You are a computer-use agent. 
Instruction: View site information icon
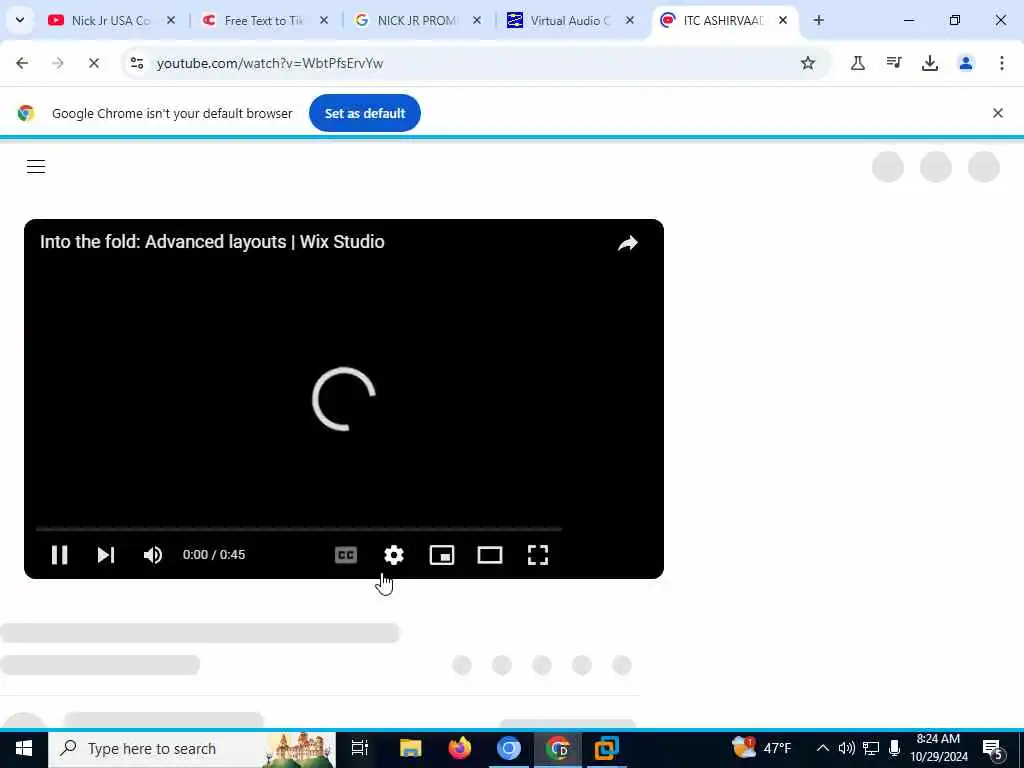pos(136,63)
